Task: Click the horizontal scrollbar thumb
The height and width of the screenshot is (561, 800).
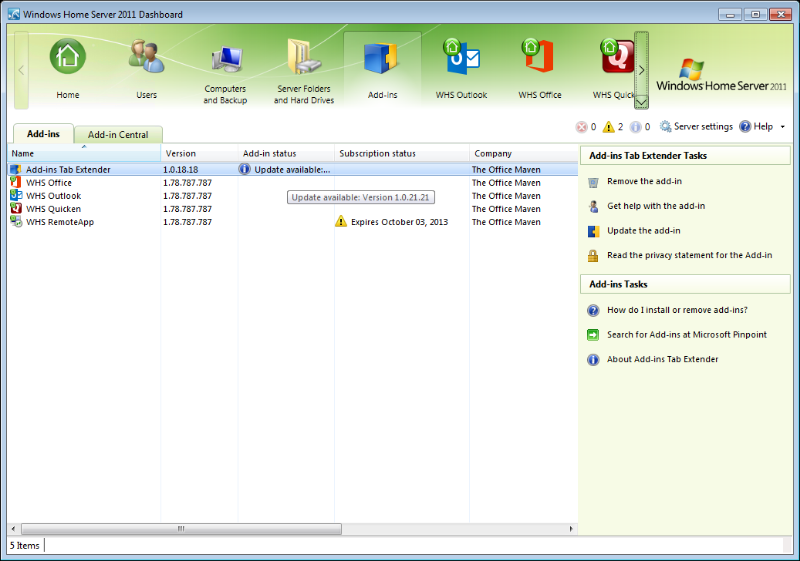Action: (x=181, y=529)
